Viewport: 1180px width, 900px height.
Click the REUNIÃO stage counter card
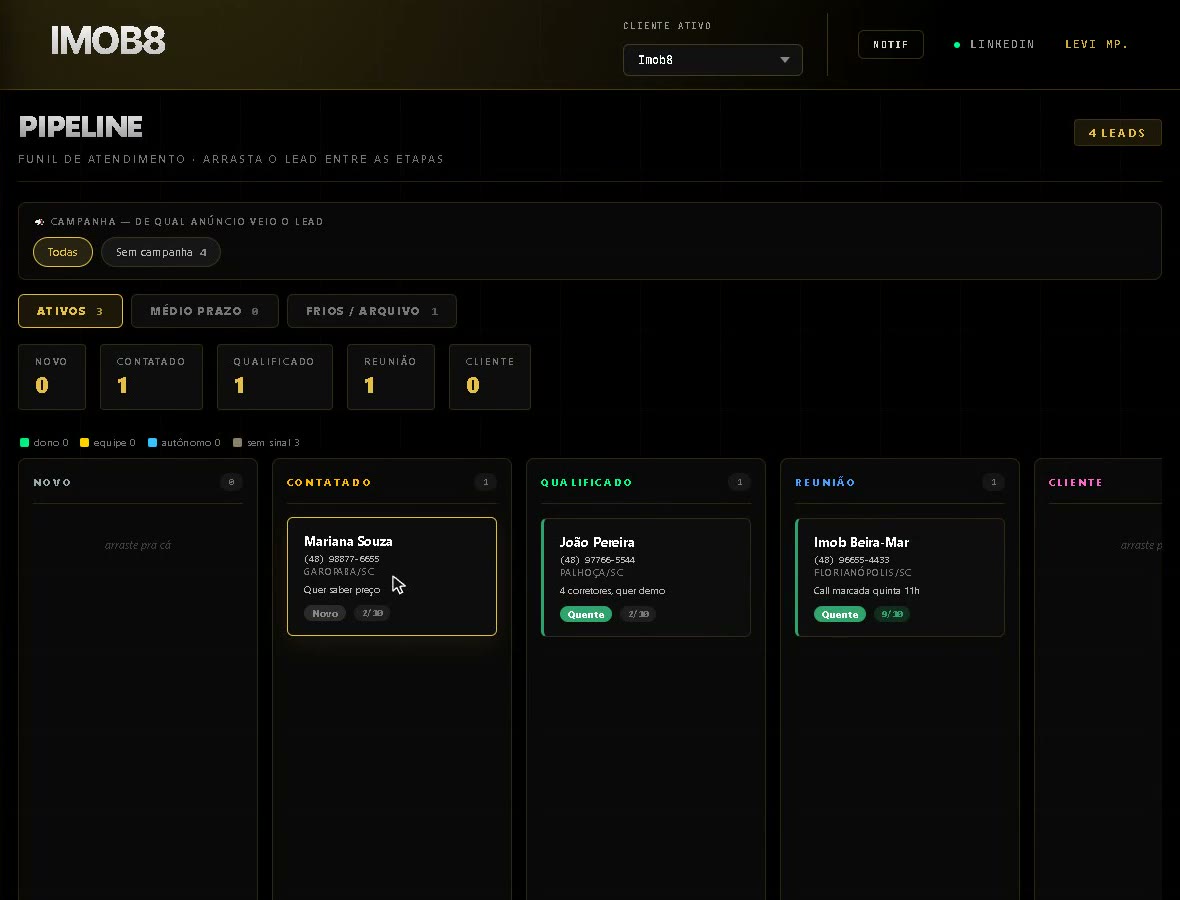(x=391, y=377)
